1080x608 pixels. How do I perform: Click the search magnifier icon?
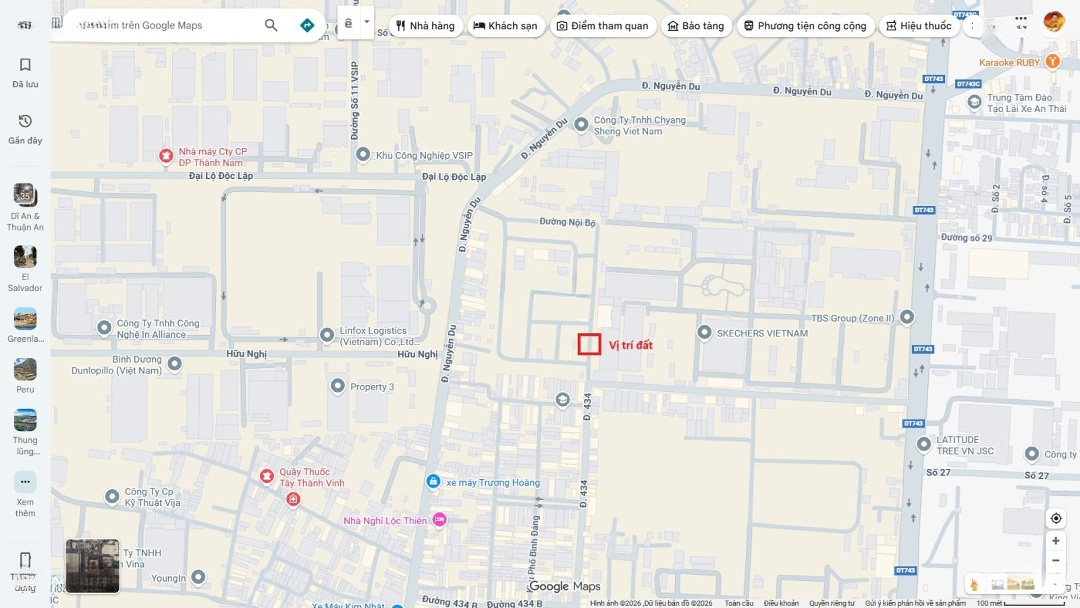tap(271, 25)
